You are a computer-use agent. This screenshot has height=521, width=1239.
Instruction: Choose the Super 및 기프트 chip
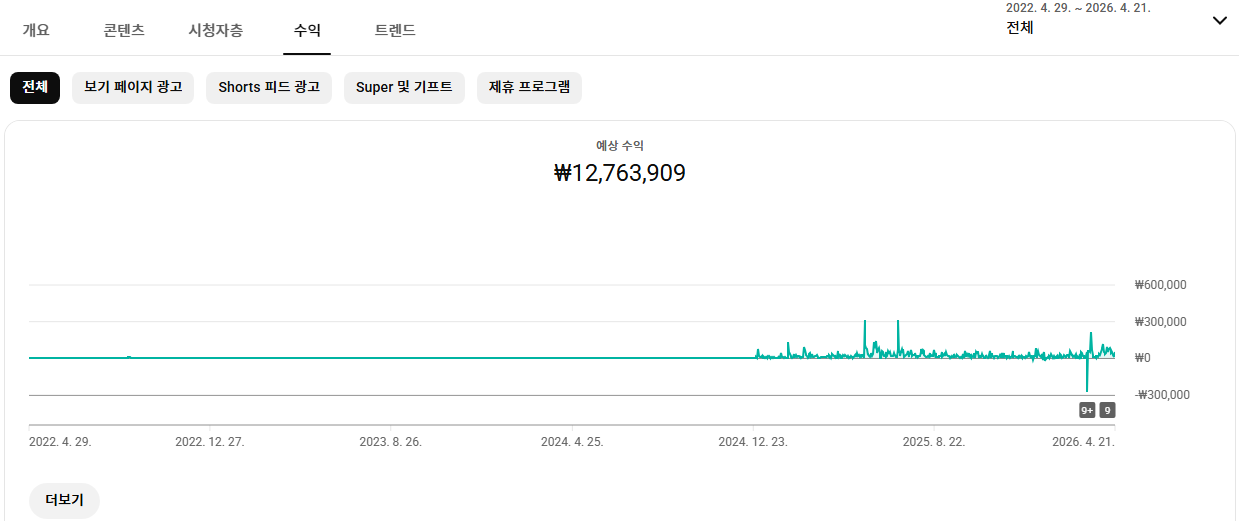[x=404, y=87]
